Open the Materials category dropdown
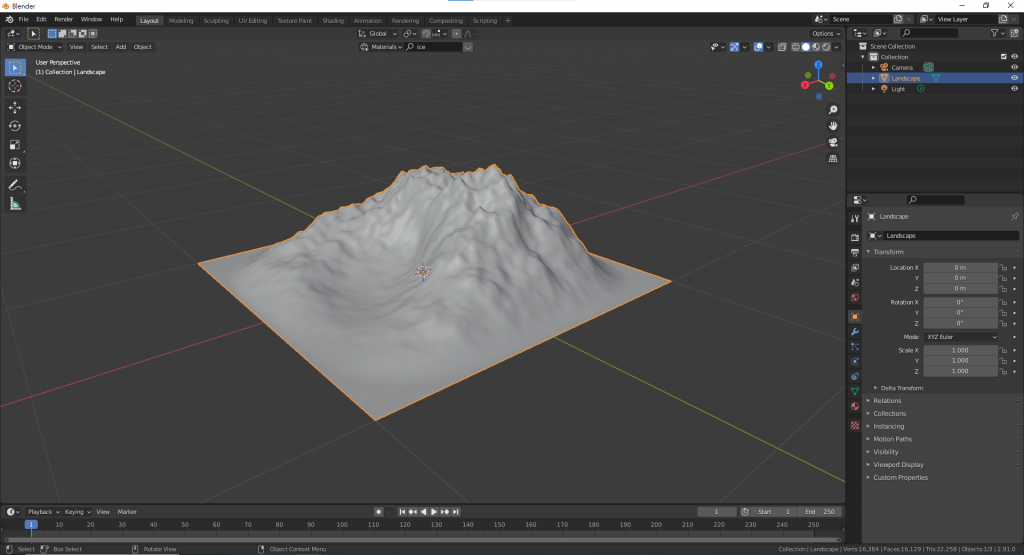The height and width of the screenshot is (555, 1024). point(381,47)
